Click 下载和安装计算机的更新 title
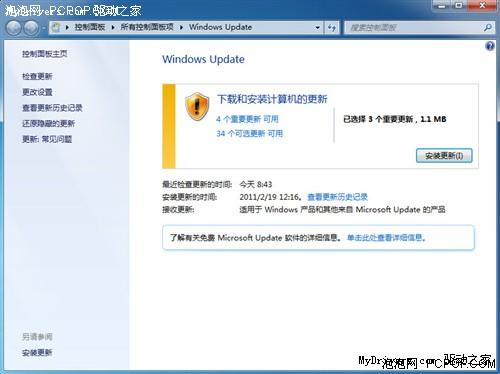Viewport: 500px width, 374px height. click(x=272, y=99)
